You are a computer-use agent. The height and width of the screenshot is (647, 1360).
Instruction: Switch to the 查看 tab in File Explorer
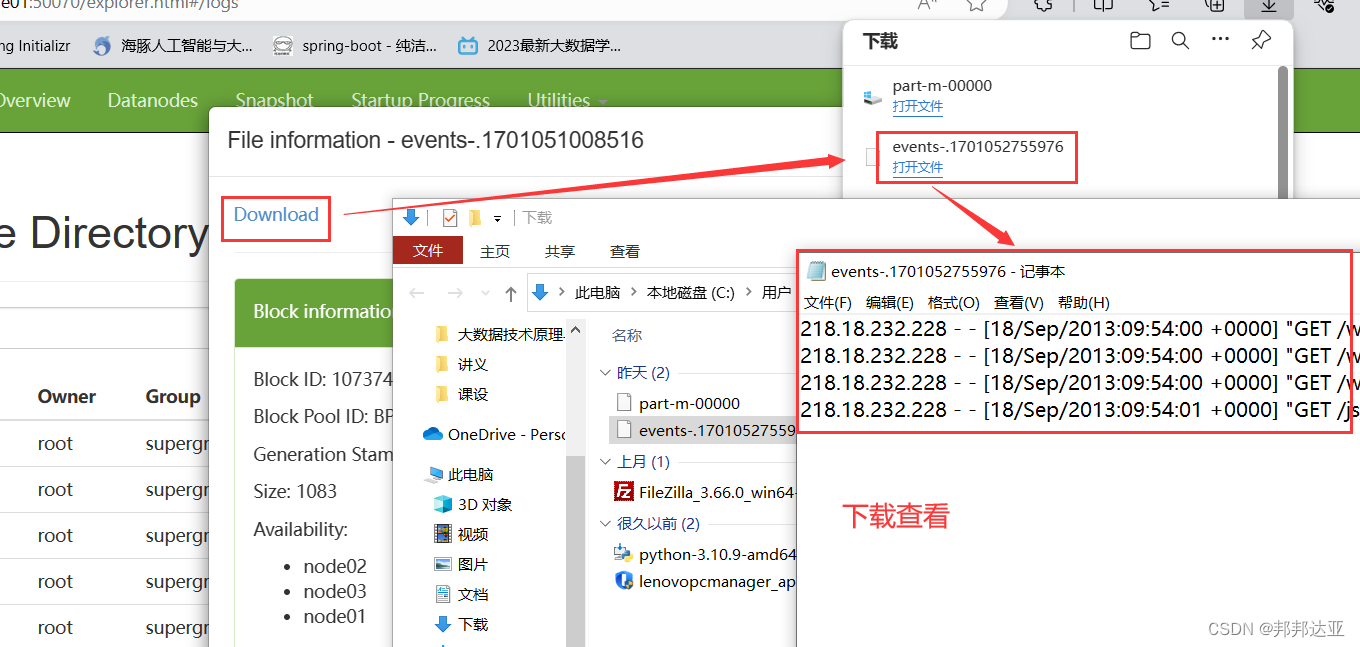tap(624, 250)
